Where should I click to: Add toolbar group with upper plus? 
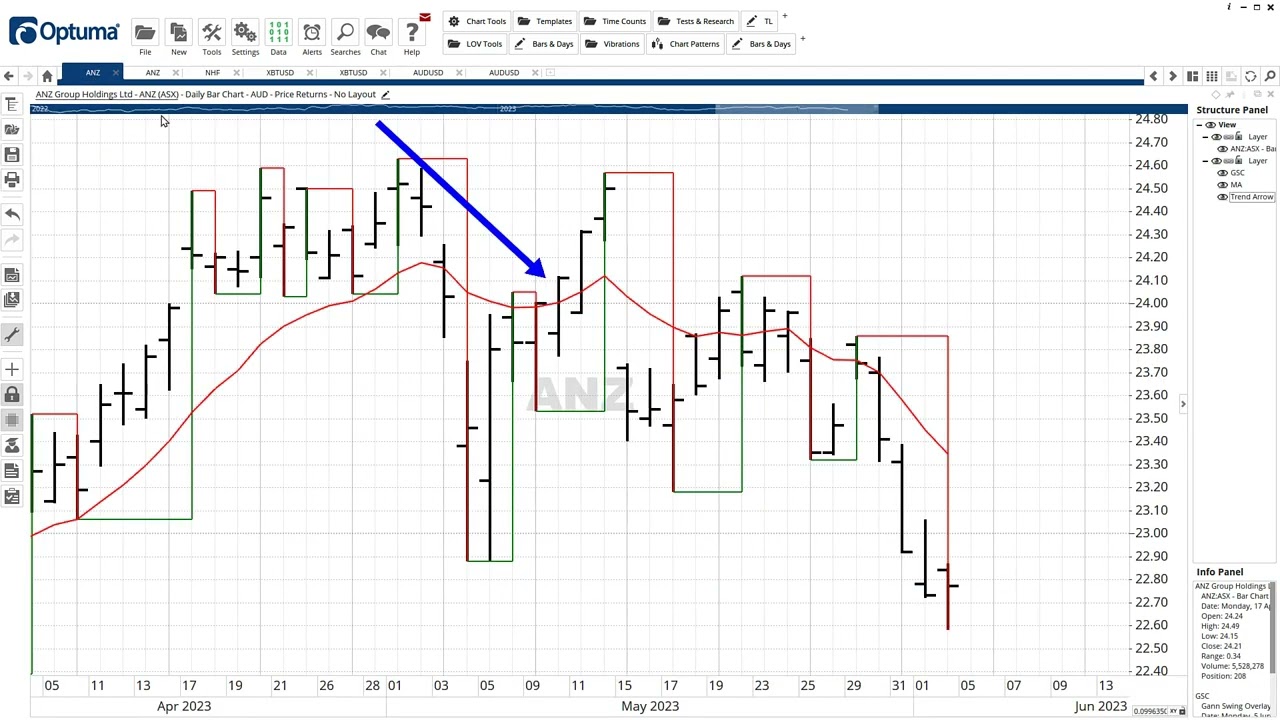point(785,16)
